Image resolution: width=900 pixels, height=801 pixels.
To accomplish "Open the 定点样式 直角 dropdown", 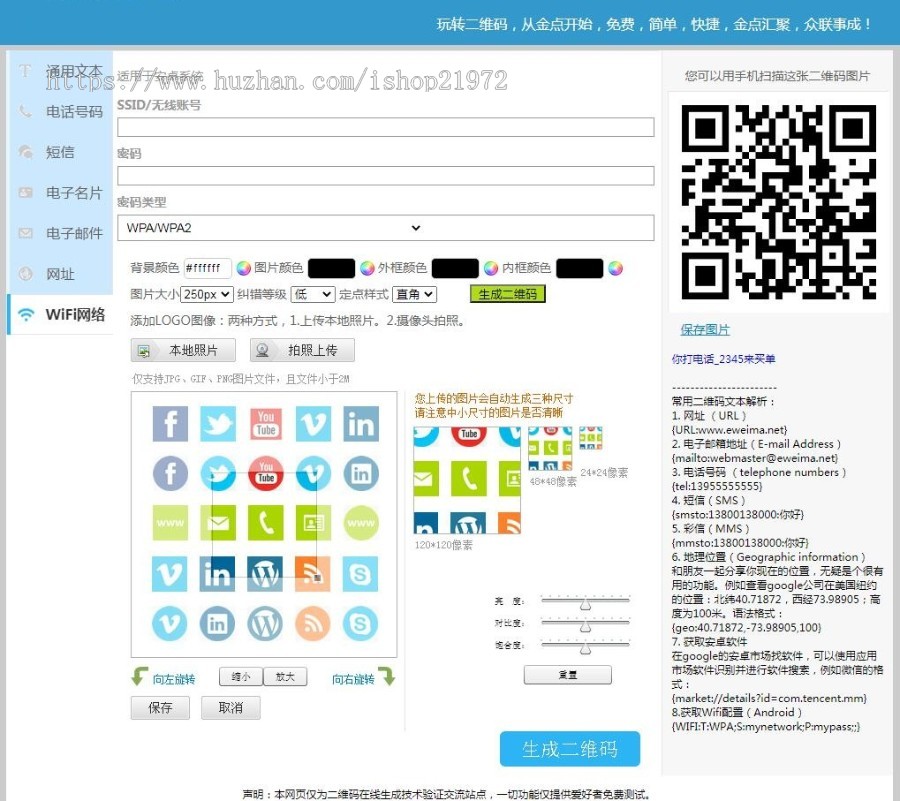I will pyautogui.click(x=414, y=294).
